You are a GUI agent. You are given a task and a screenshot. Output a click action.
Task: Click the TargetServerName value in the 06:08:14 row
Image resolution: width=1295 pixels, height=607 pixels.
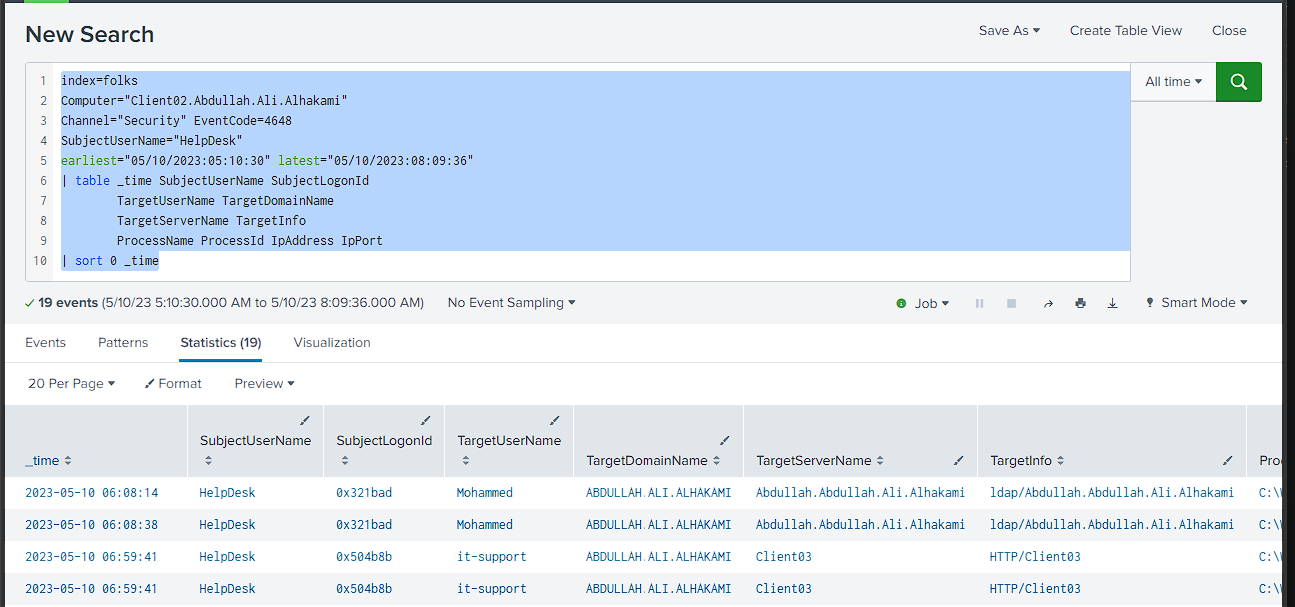[x=860, y=493]
